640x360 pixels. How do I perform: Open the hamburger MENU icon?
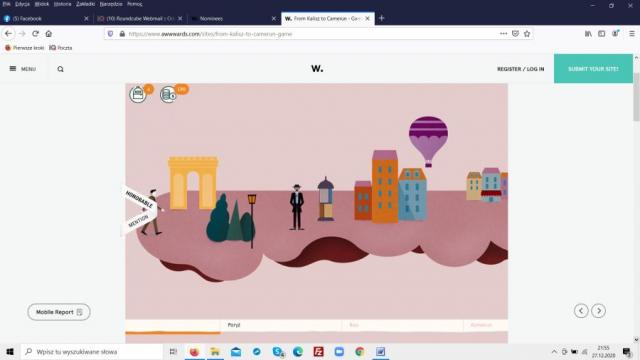tap(13, 69)
